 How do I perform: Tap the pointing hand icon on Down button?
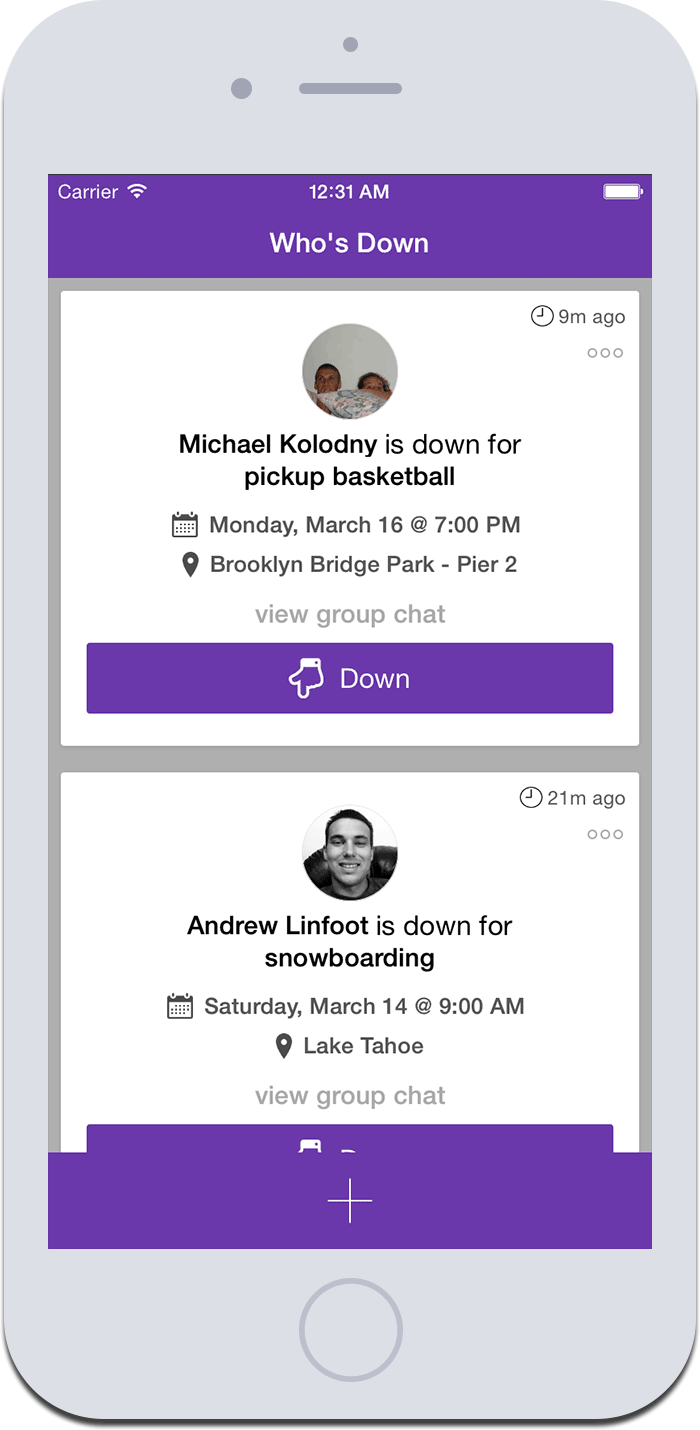tap(307, 678)
